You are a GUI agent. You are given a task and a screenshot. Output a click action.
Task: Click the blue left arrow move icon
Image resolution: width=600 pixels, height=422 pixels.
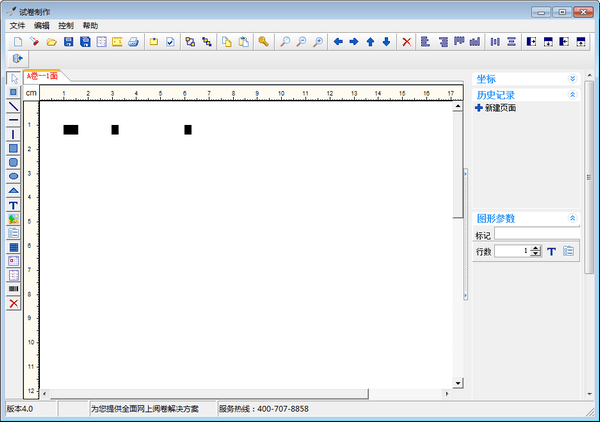(x=338, y=42)
